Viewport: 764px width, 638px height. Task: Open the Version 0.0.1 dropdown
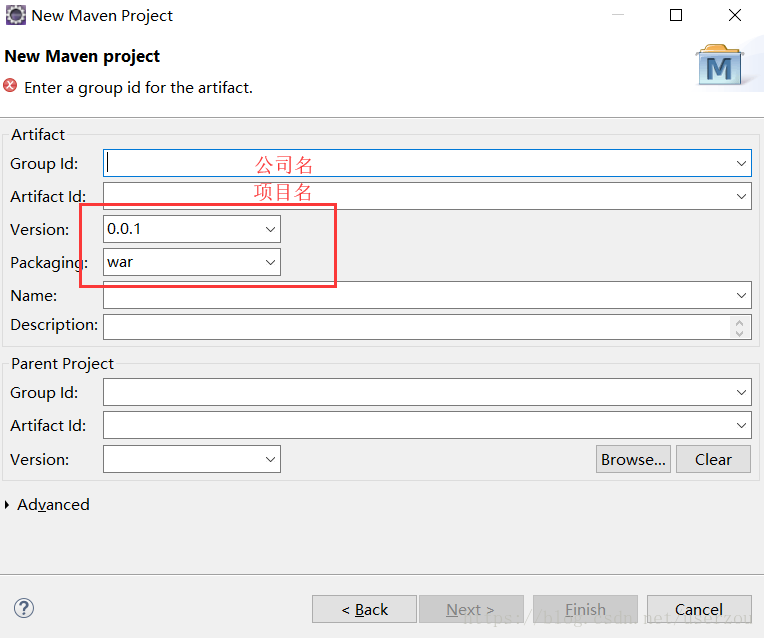coord(270,229)
